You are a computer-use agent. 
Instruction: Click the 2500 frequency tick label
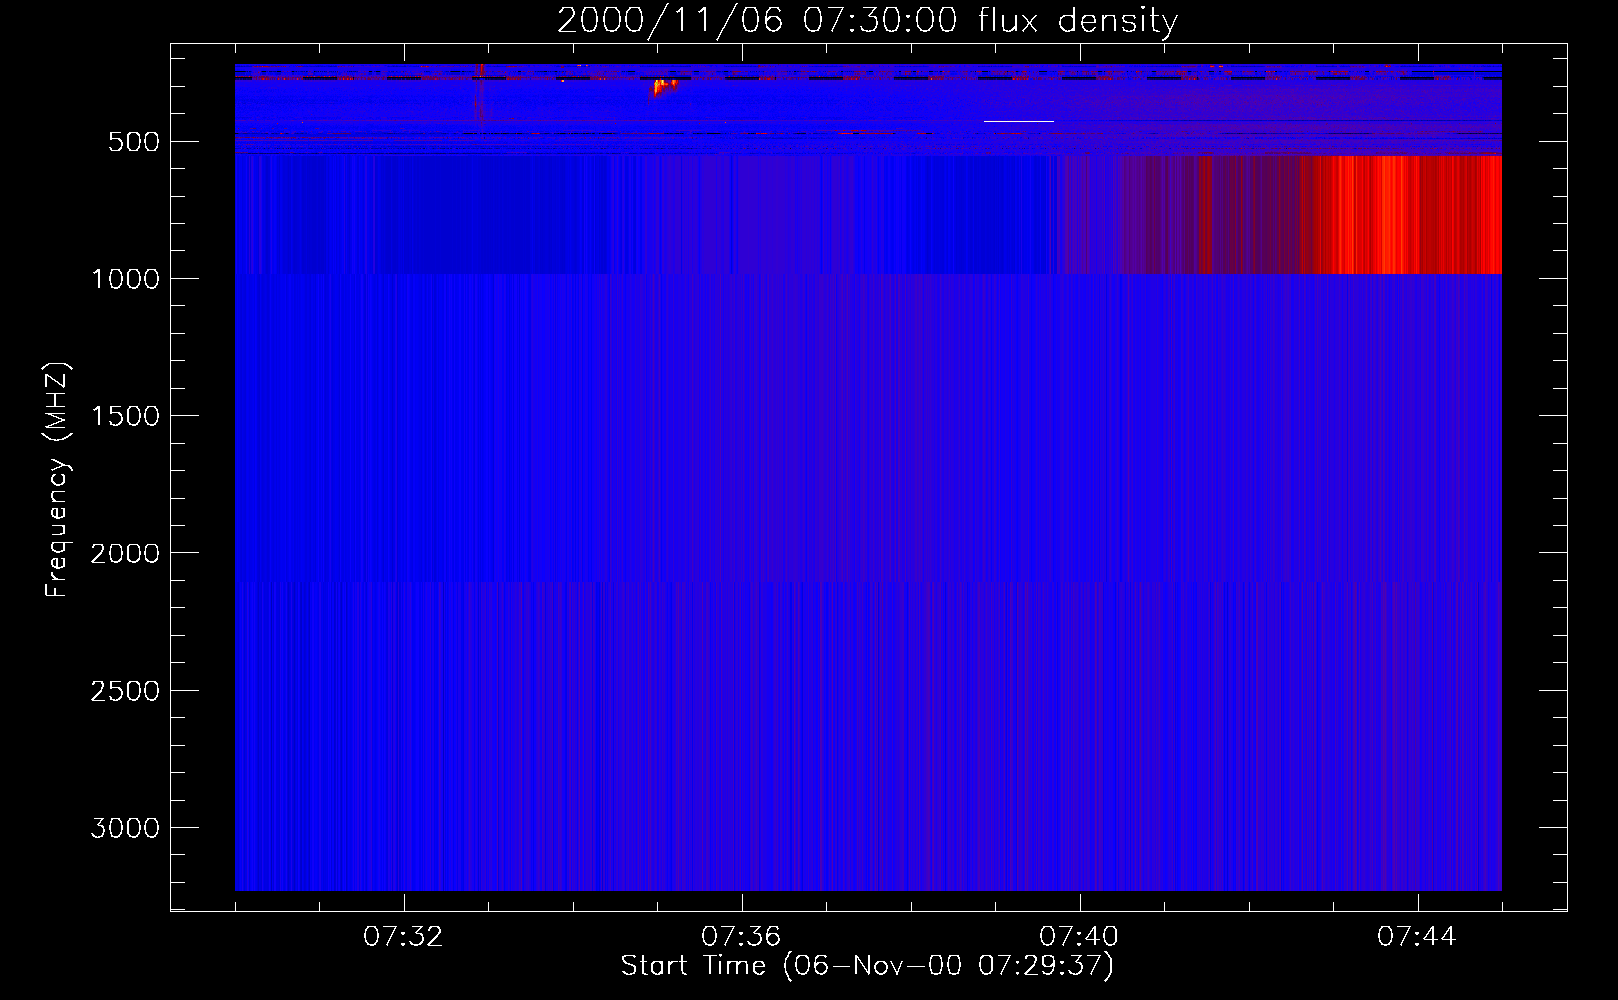pos(125,691)
